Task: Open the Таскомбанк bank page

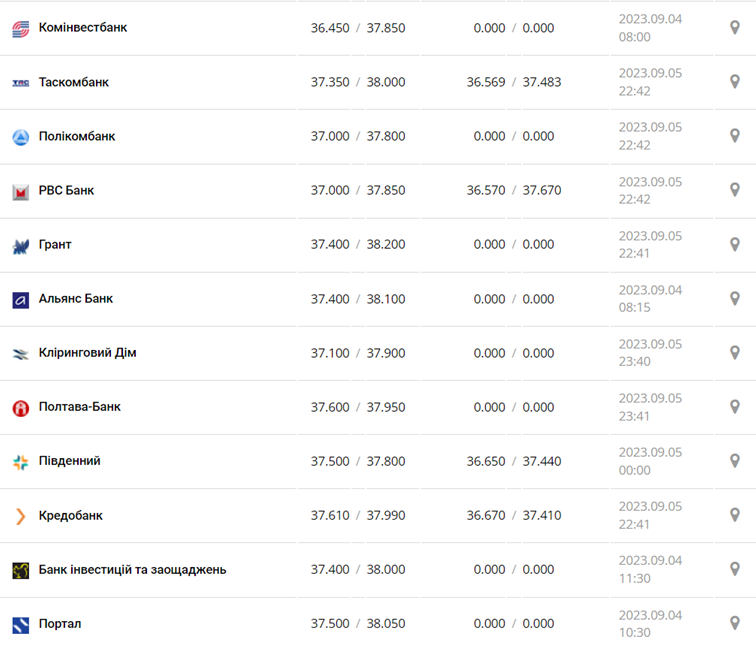Action: coord(74,82)
